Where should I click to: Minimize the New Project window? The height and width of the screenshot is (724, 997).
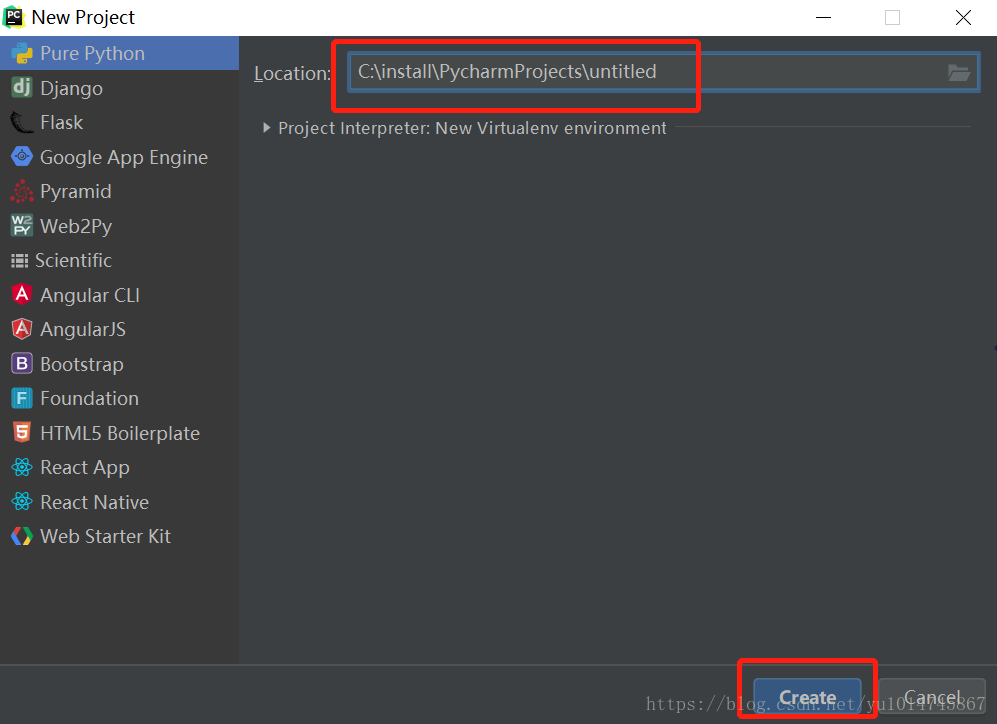coord(823,17)
